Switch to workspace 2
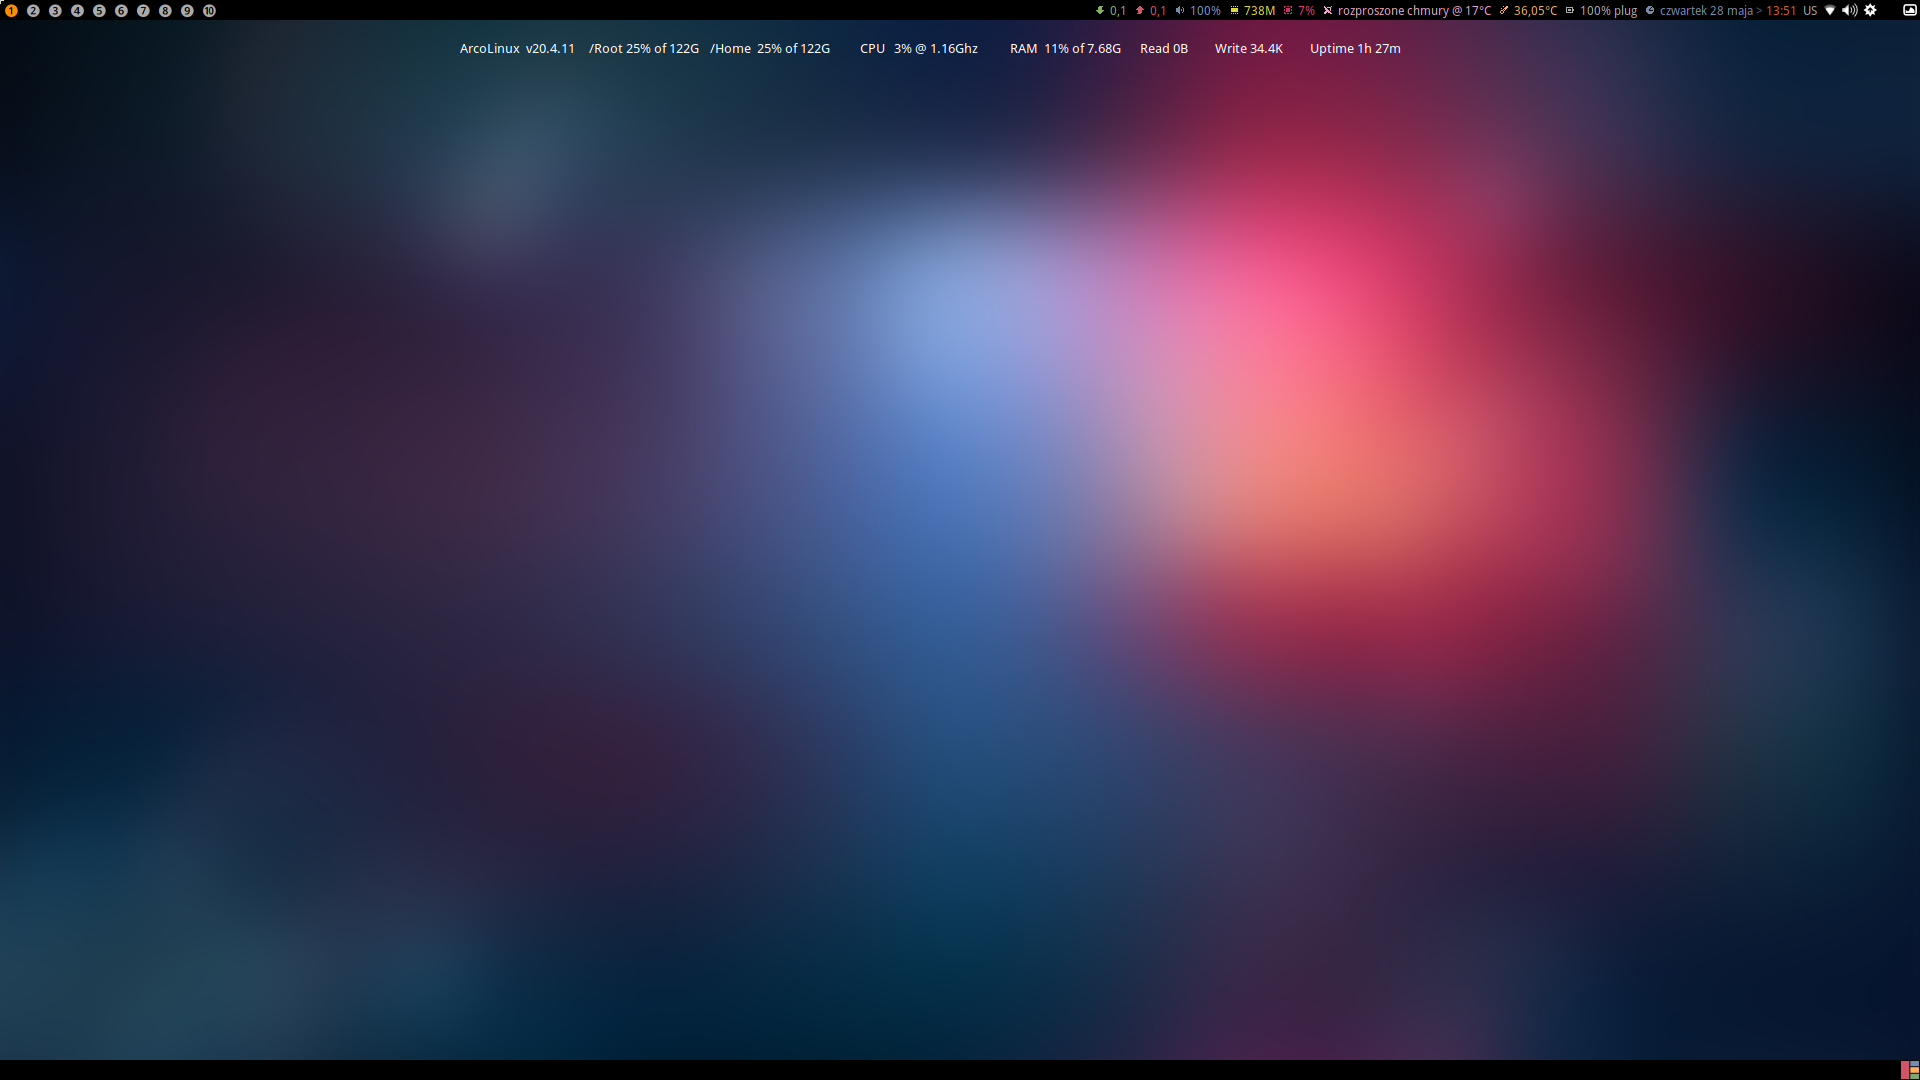This screenshot has width=1920, height=1080. pos(33,11)
